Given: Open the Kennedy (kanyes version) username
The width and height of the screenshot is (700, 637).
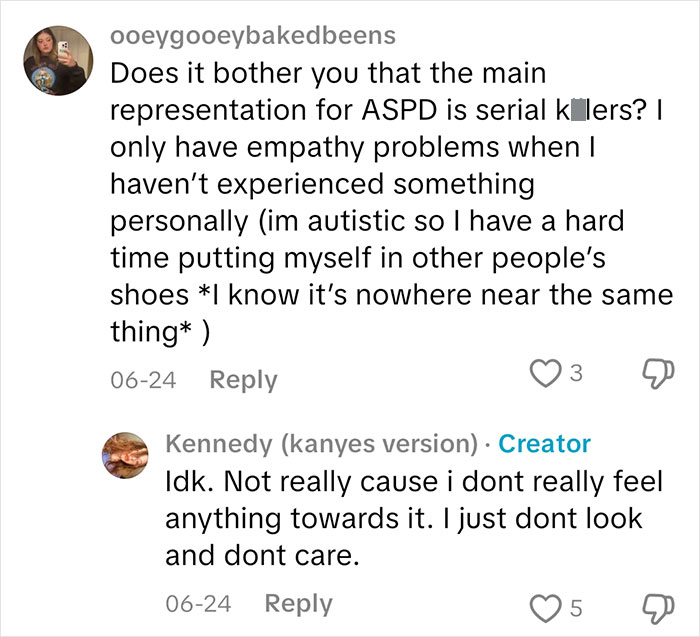Looking at the screenshot, I should [x=322, y=444].
